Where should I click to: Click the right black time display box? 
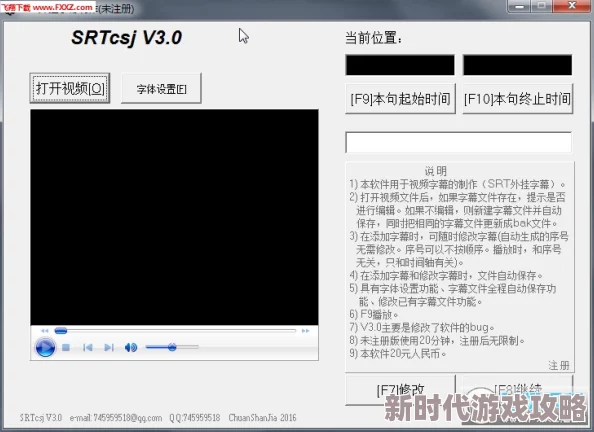click(x=517, y=65)
